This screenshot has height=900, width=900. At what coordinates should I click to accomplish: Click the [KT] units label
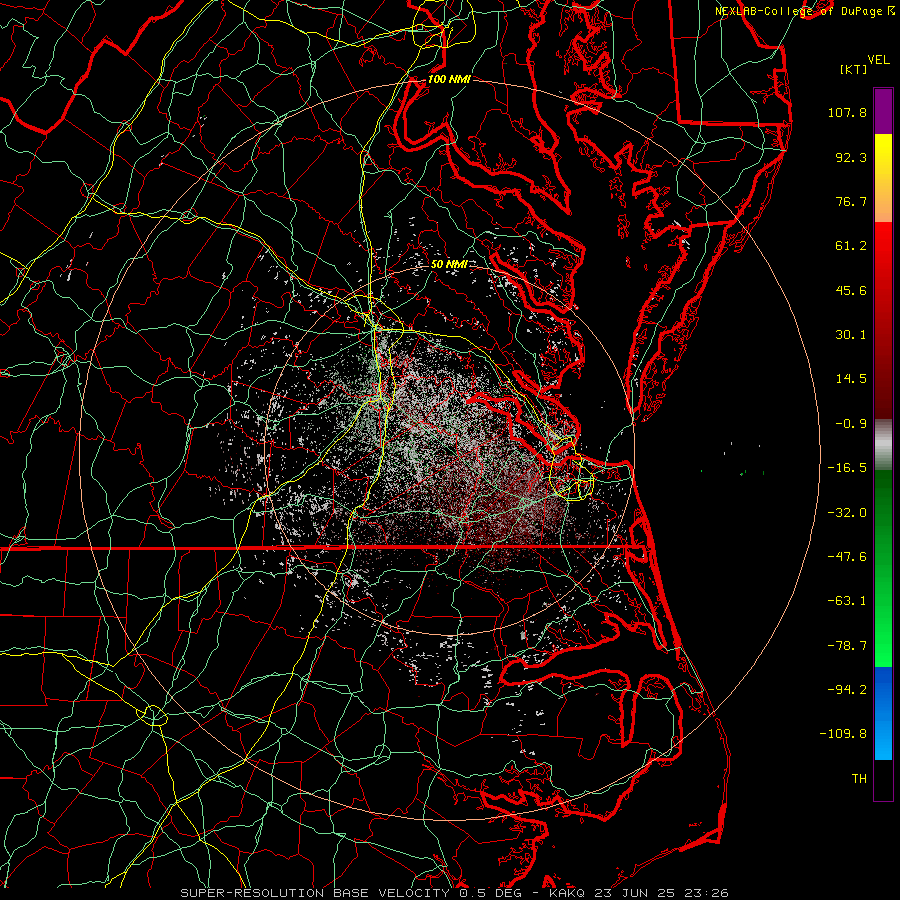(854, 69)
